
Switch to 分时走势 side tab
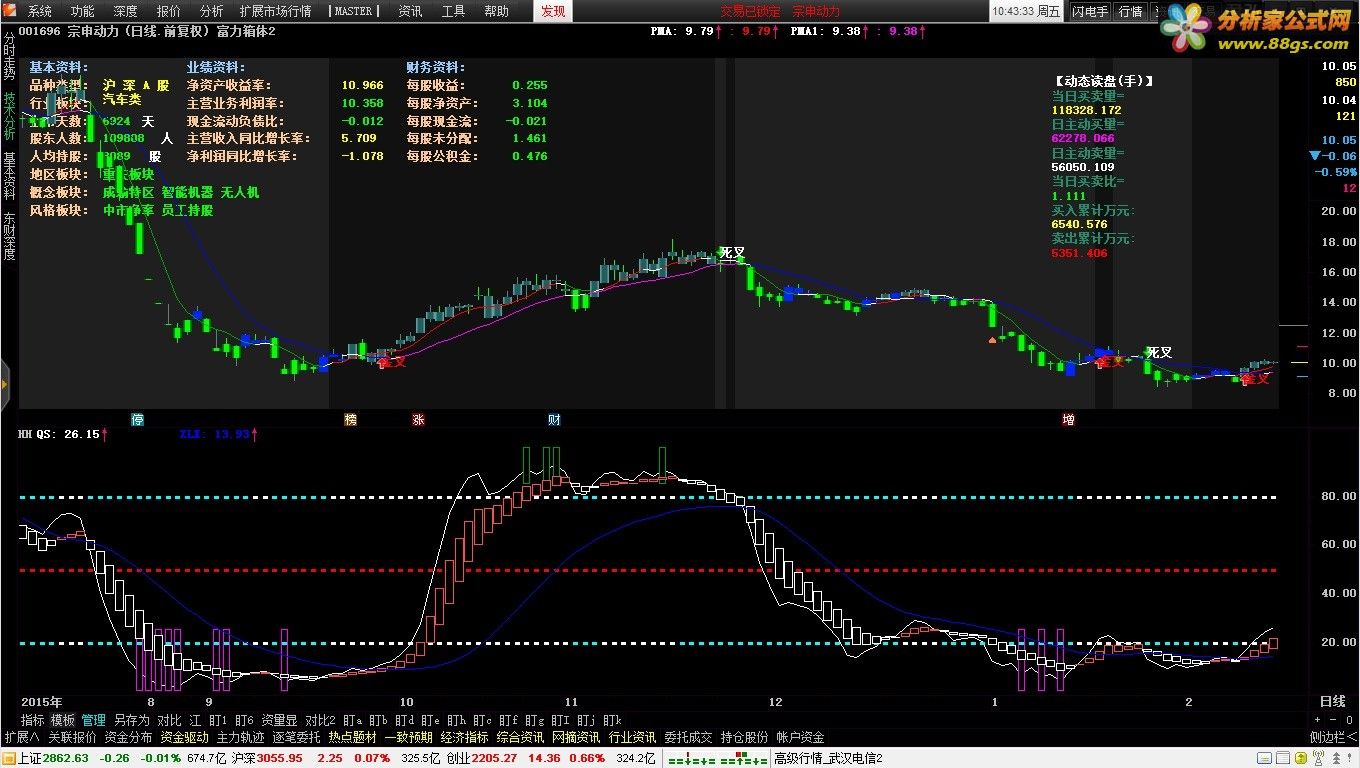pyautogui.click(x=9, y=56)
